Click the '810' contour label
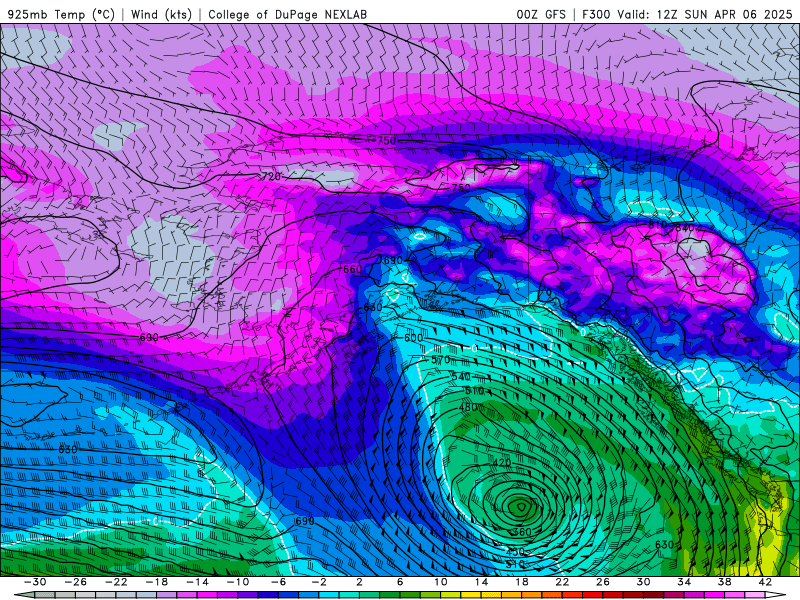This screenshot has width=800, height=600. pos(658,225)
